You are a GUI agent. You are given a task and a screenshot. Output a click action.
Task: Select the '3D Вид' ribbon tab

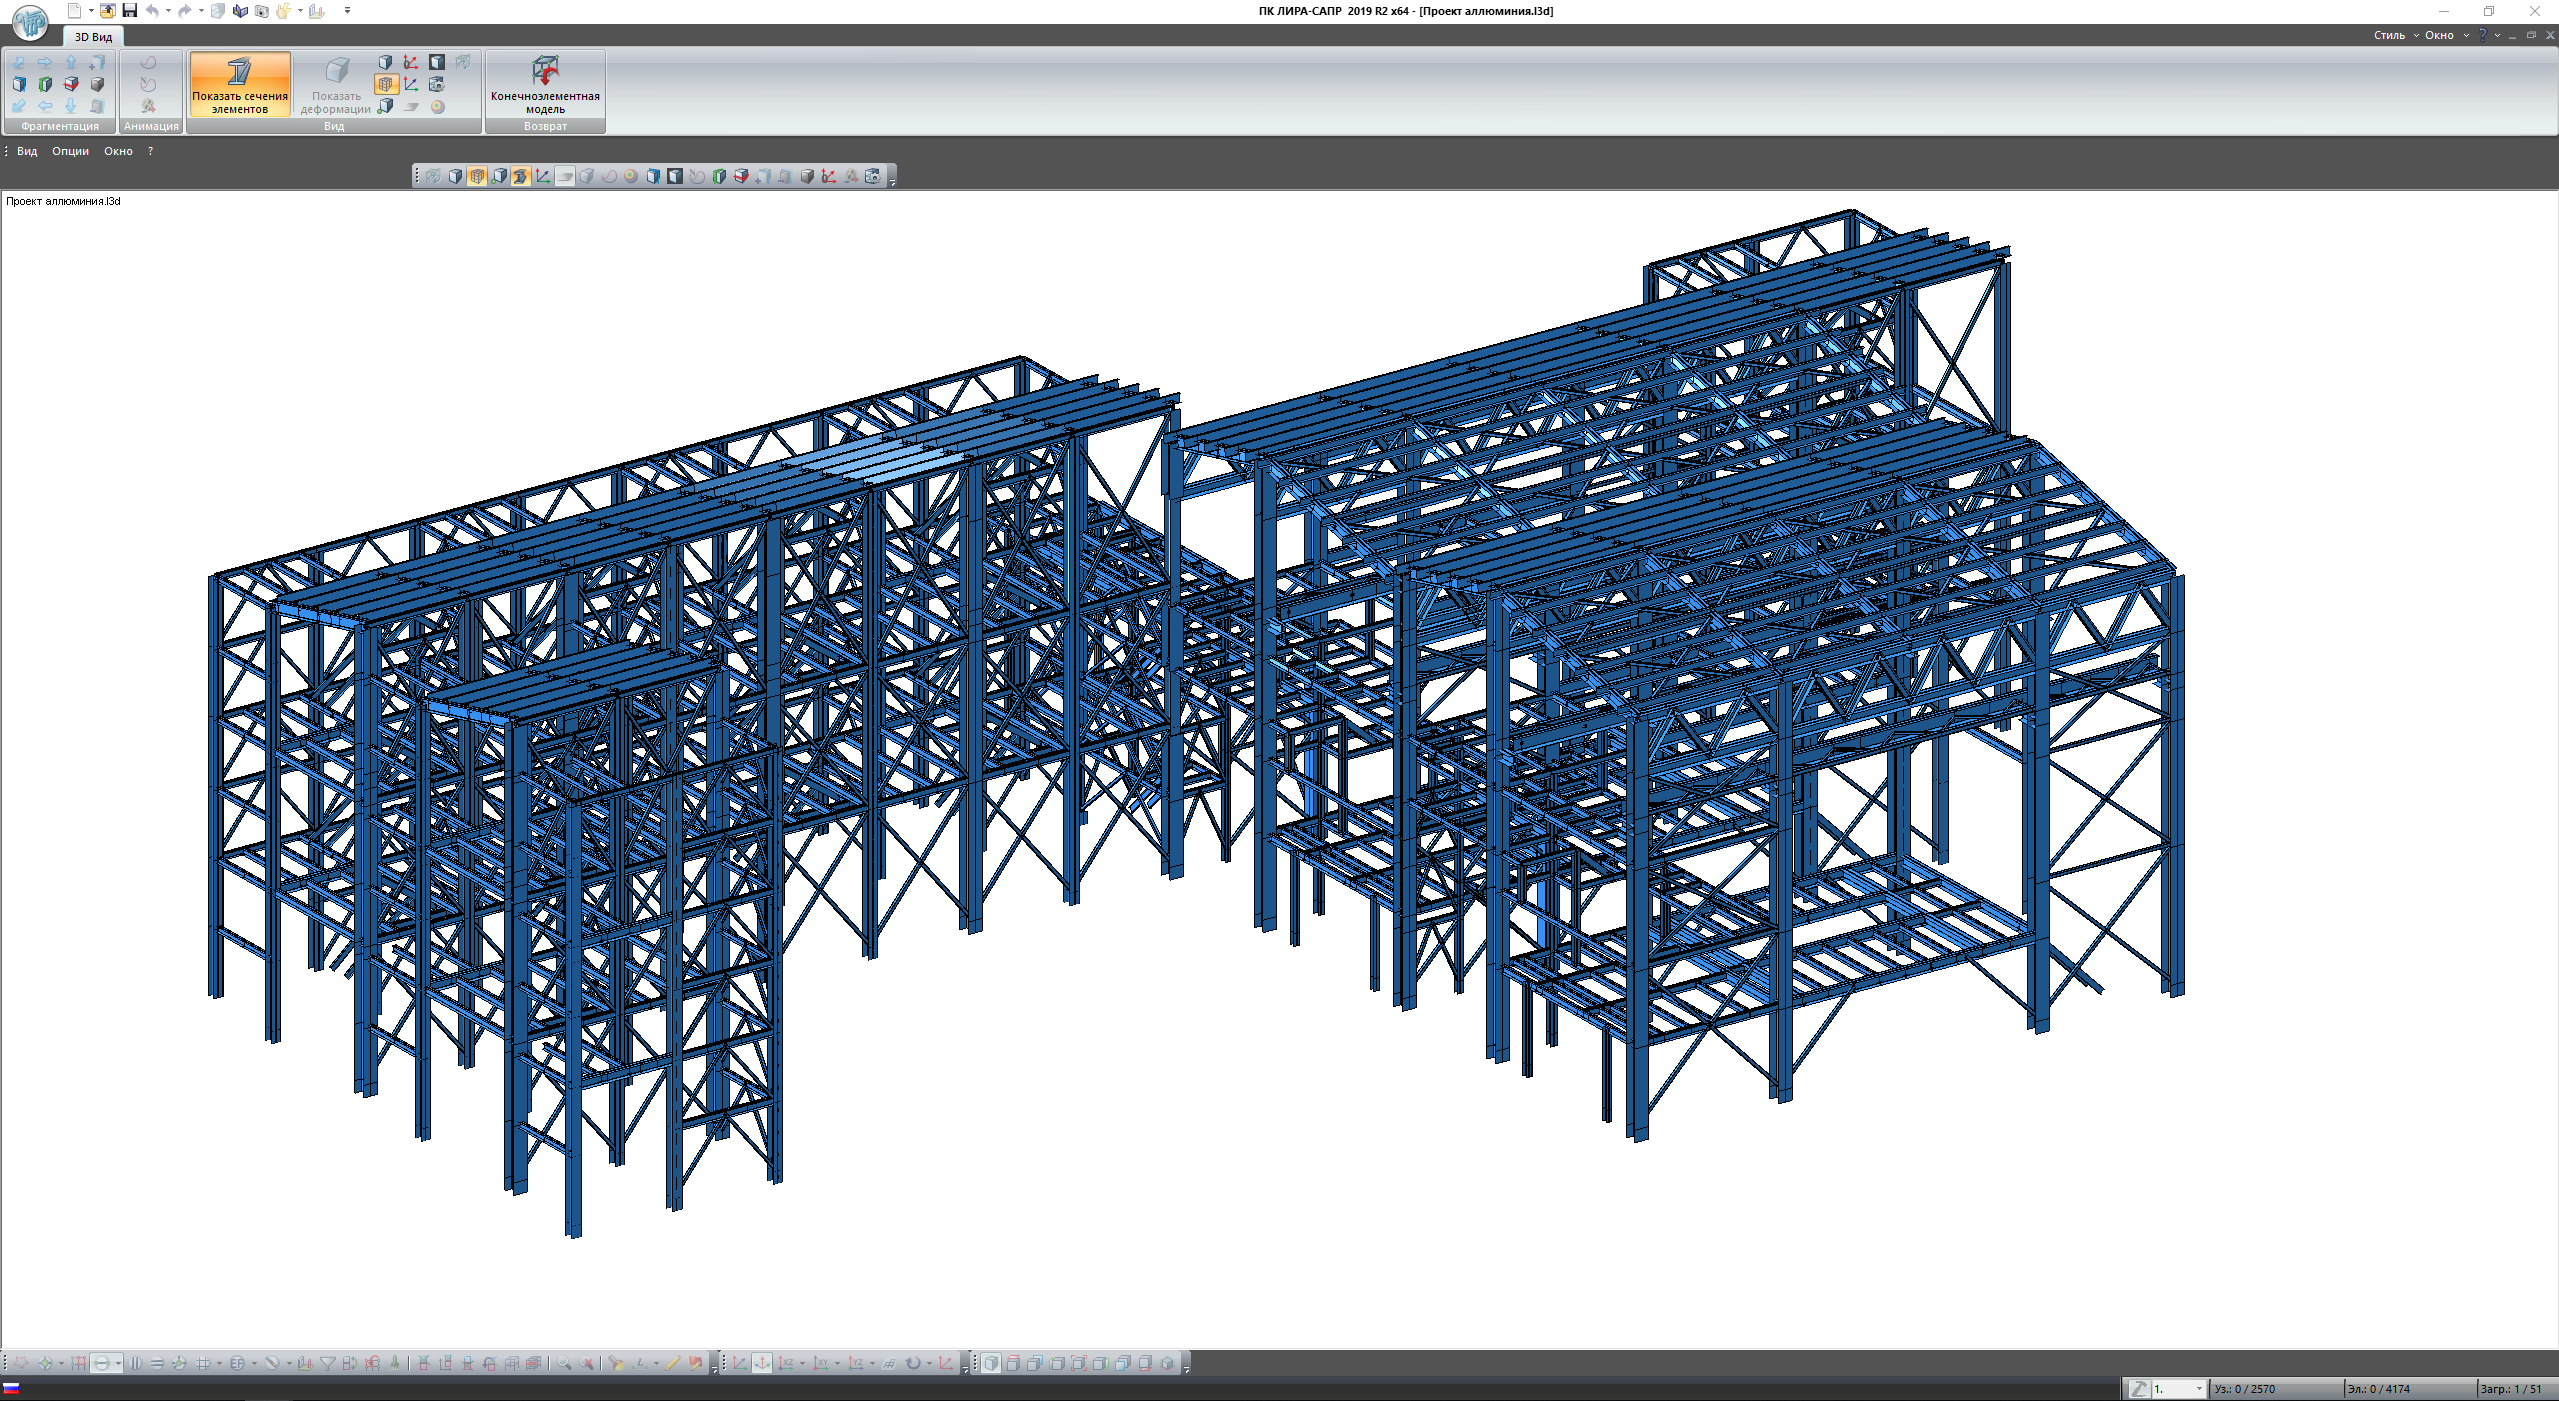pyautogui.click(x=93, y=37)
